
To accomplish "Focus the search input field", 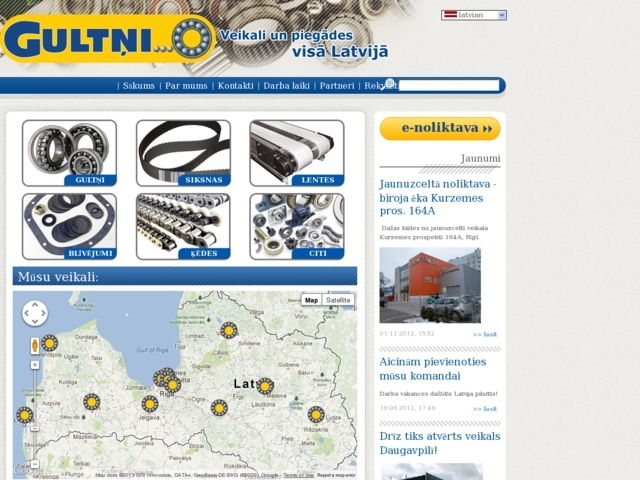I will tap(449, 85).
